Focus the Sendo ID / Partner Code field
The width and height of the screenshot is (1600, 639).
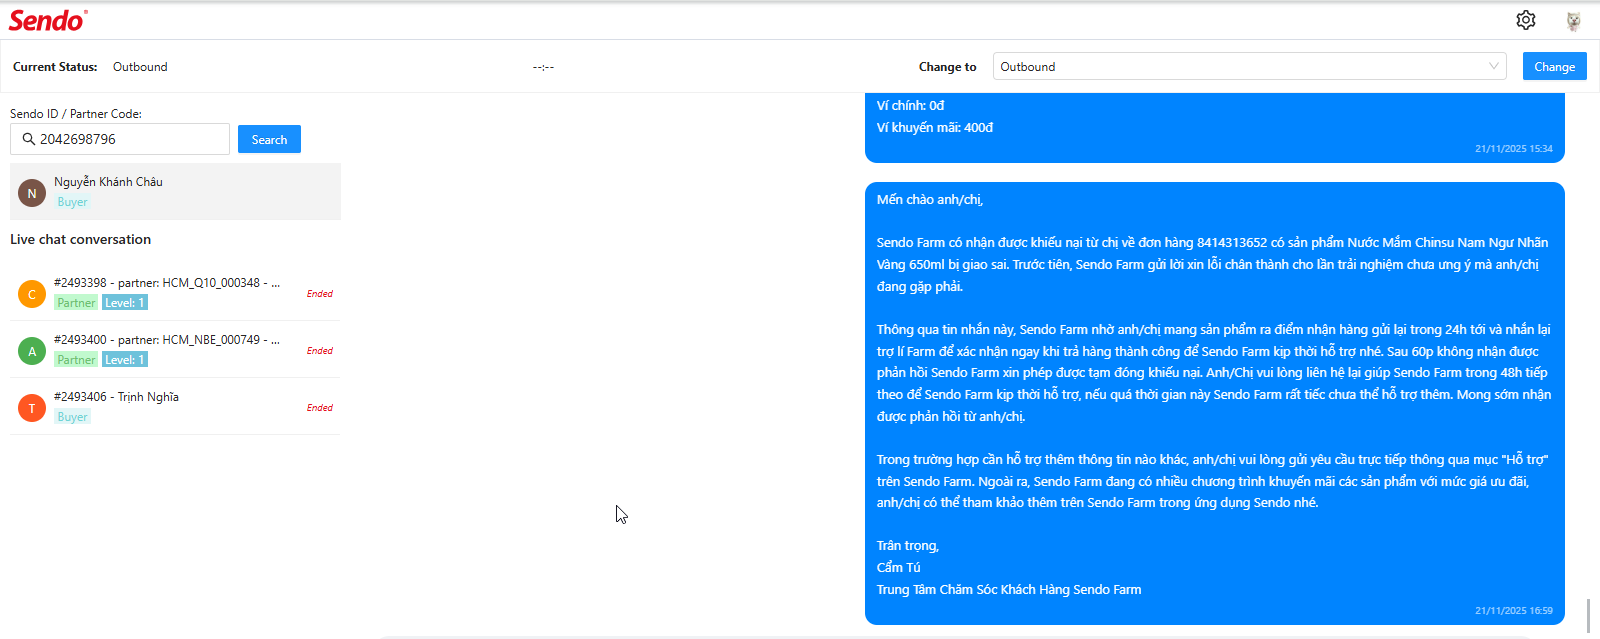click(x=130, y=139)
